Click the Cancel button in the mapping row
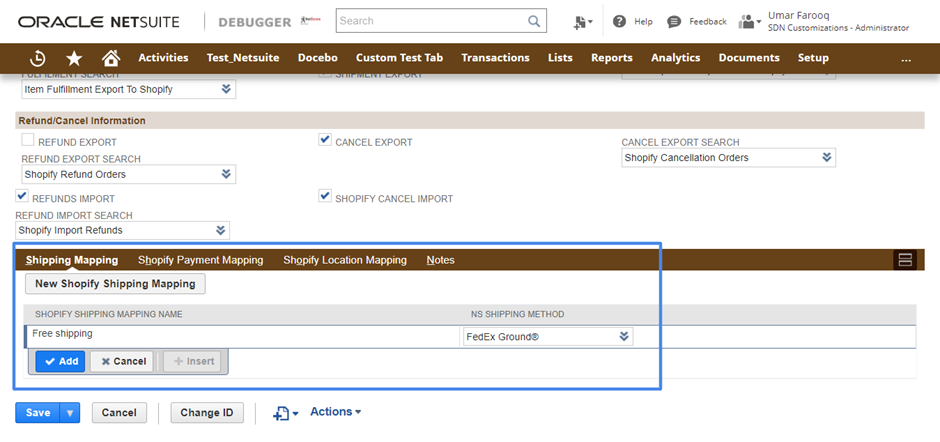Image resolution: width=940 pixels, height=442 pixels. pyautogui.click(x=122, y=361)
